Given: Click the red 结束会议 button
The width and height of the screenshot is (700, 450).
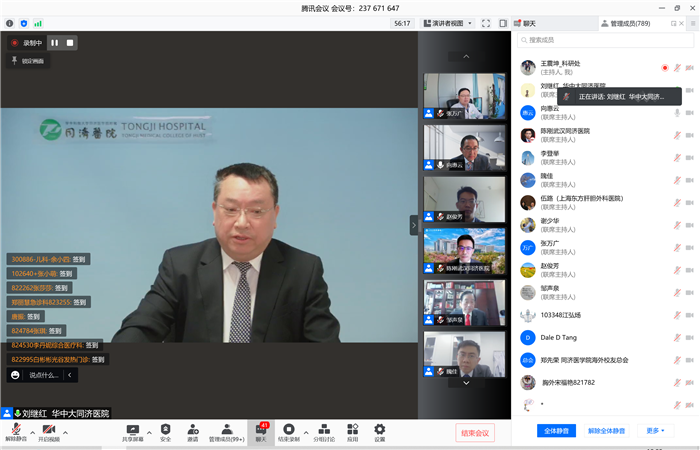Looking at the screenshot, I should tap(475, 432).
